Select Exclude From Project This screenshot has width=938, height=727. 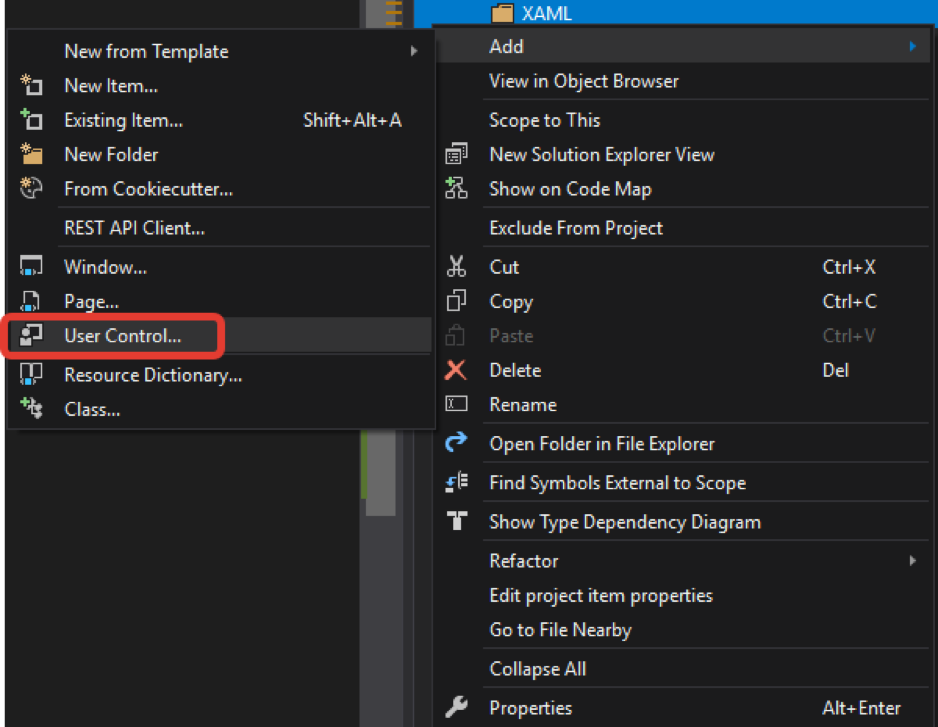pos(575,228)
